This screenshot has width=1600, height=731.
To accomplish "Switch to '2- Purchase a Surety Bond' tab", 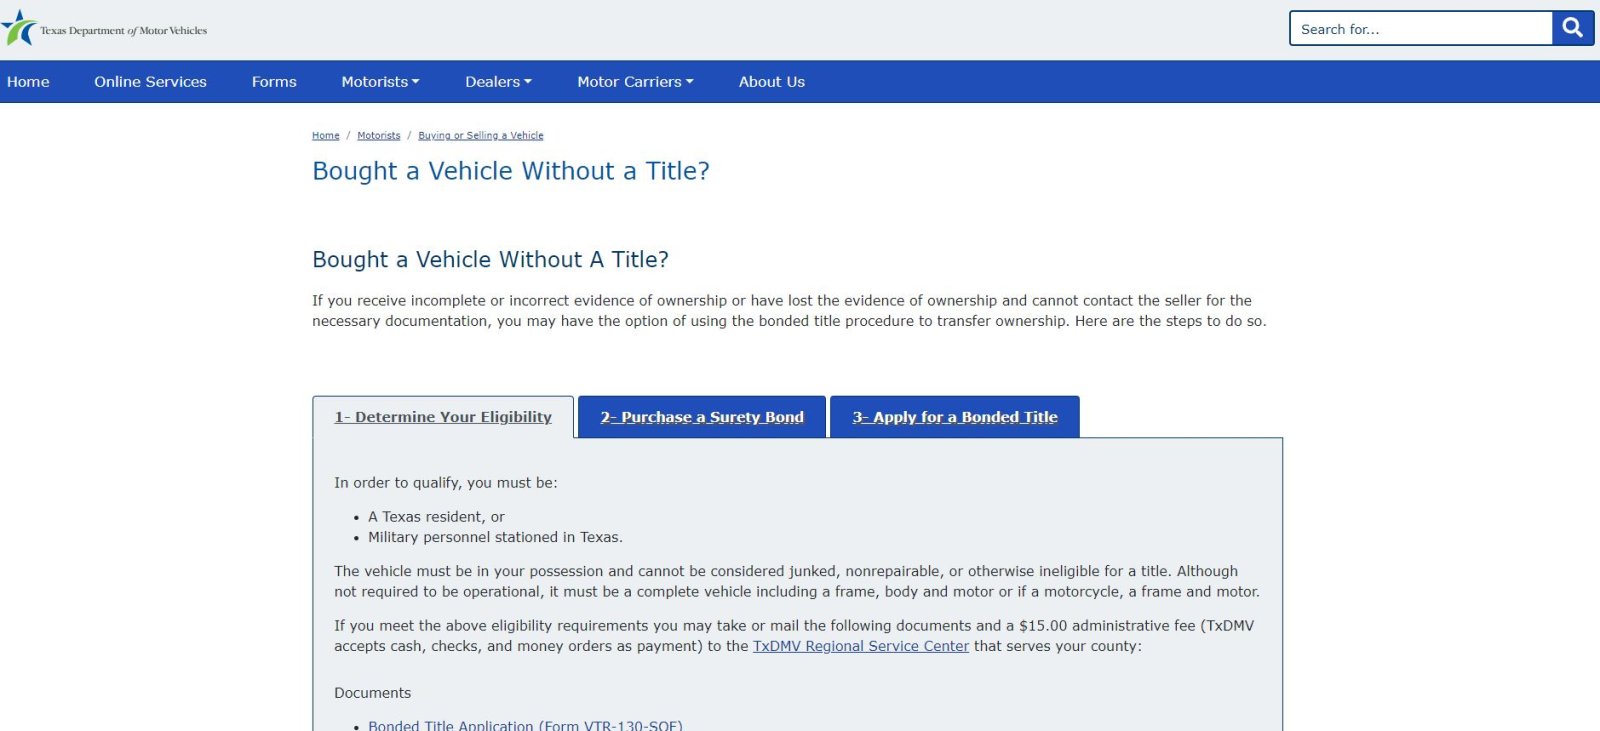I will click(x=702, y=417).
